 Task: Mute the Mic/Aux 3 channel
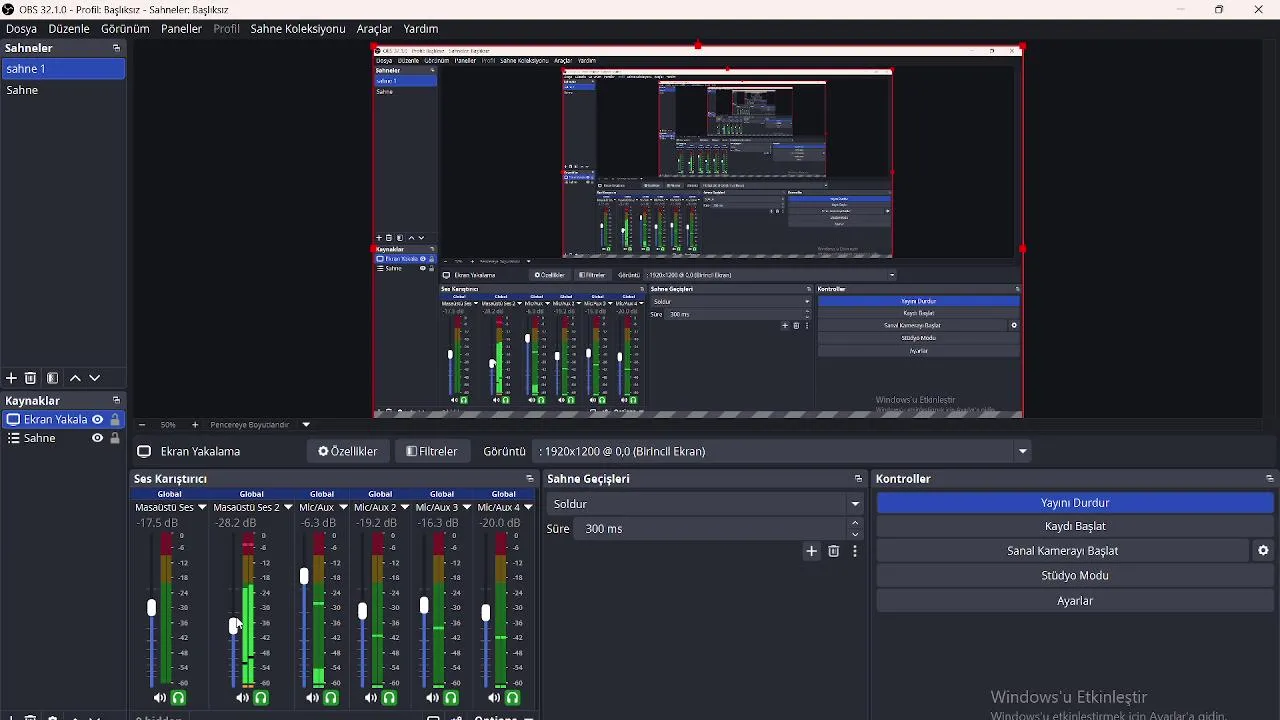point(432,698)
